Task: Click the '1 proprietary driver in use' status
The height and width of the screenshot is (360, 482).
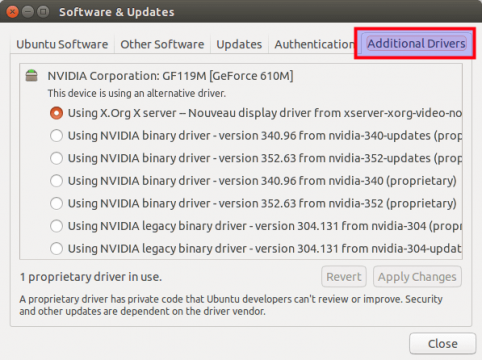Action: coord(91,277)
